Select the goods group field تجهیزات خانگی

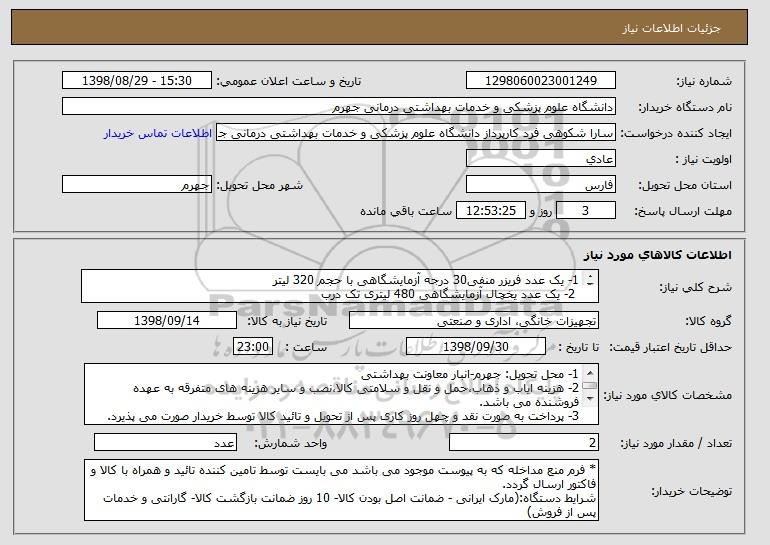pyautogui.click(x=474, y=321)
